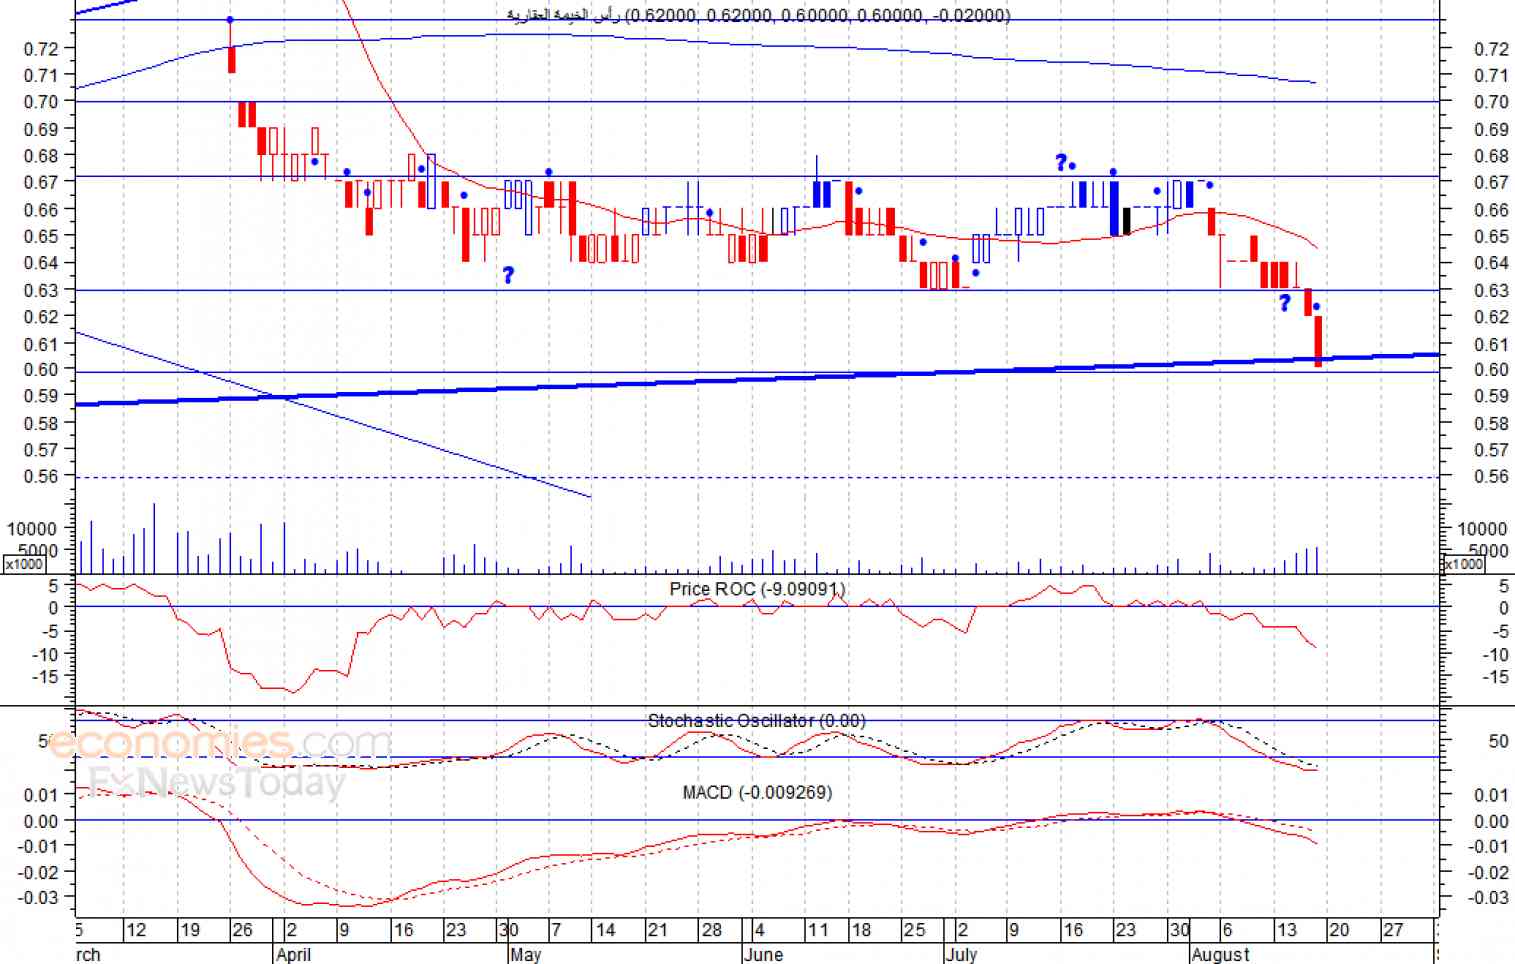Click the date label 18 in June
The image size is (1515, 964).
[861, 930]
